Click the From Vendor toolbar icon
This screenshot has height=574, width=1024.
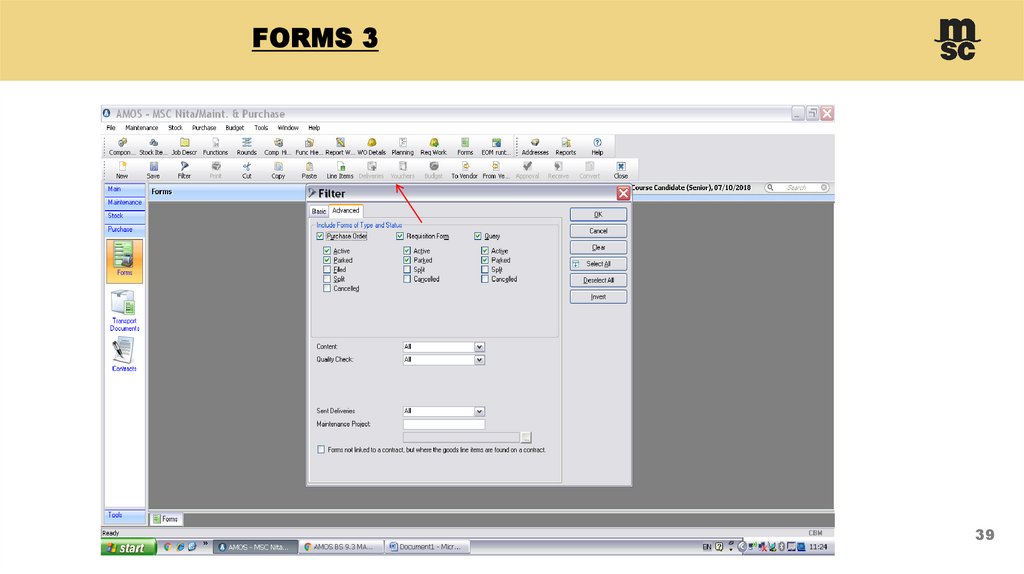point(496,170)
